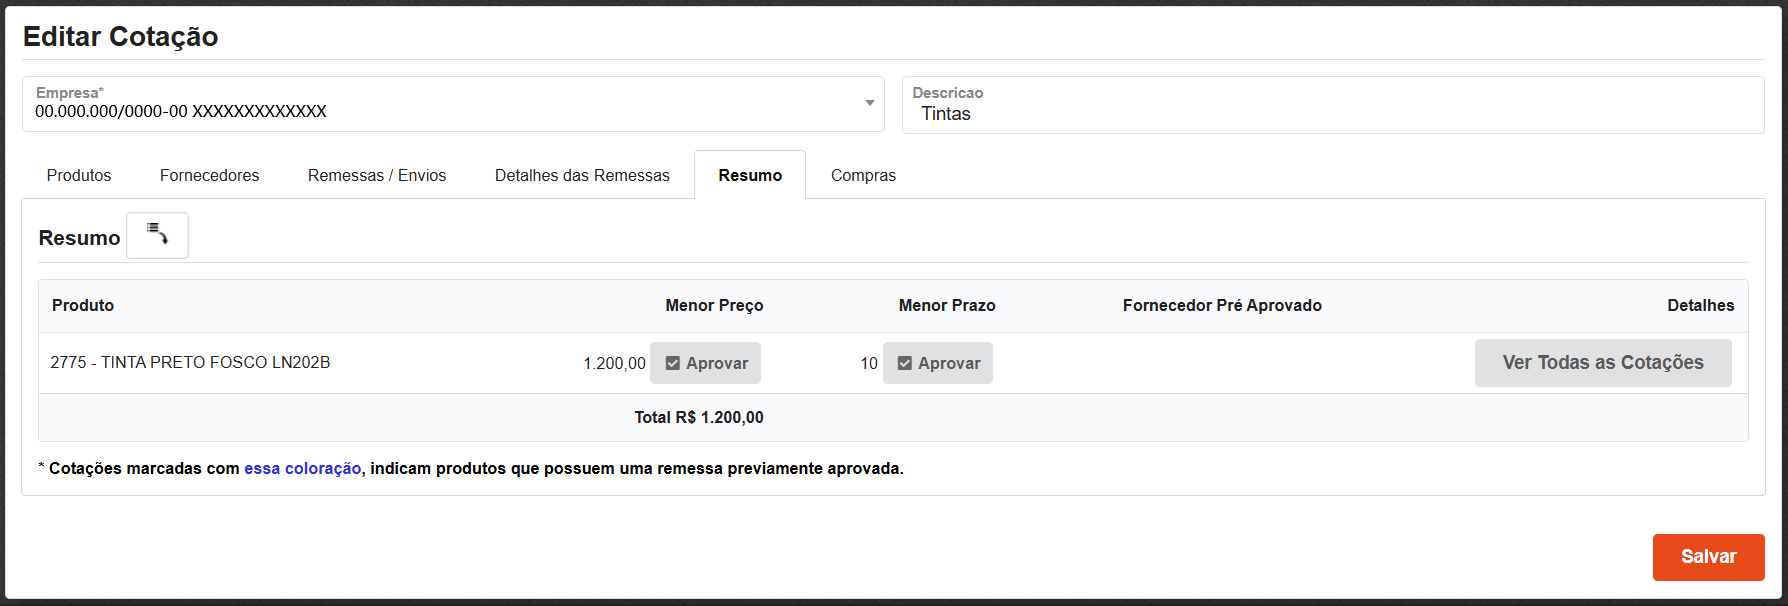Viewport: 1788px width, 606px height.
Task: Open the Compras tab
Action: pos(863,175)
